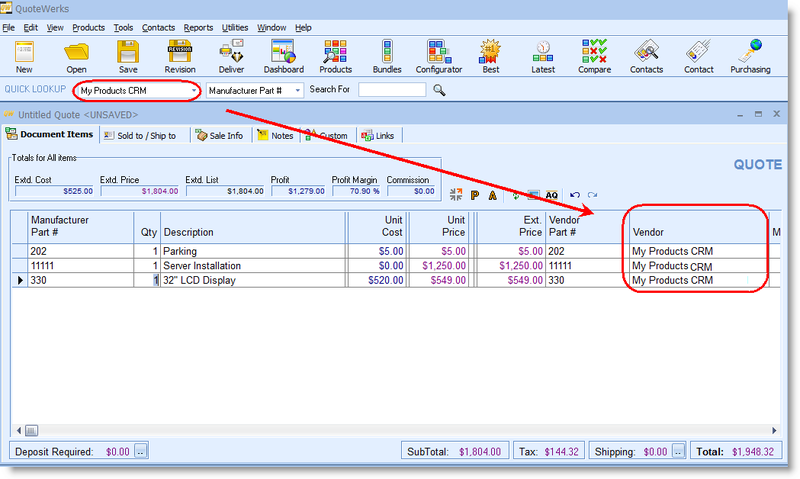800x479 pixels.
Task: Open the Edit menu
Action: (31, 28)
